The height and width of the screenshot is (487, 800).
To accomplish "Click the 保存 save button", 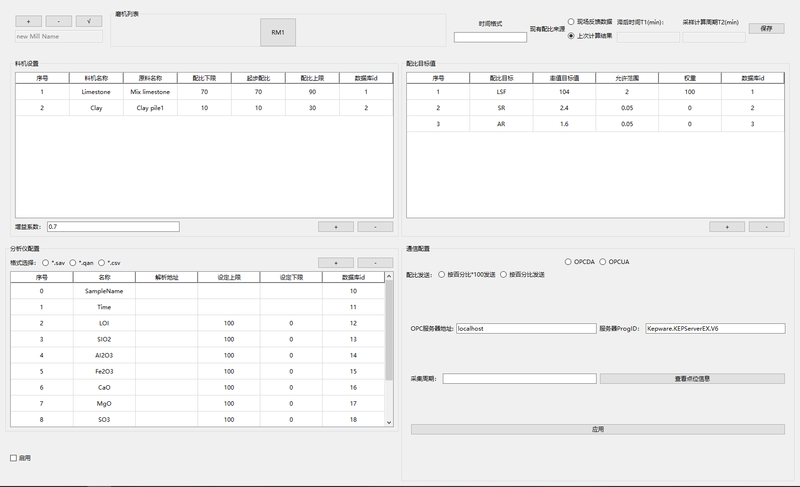I will [766, 29].
